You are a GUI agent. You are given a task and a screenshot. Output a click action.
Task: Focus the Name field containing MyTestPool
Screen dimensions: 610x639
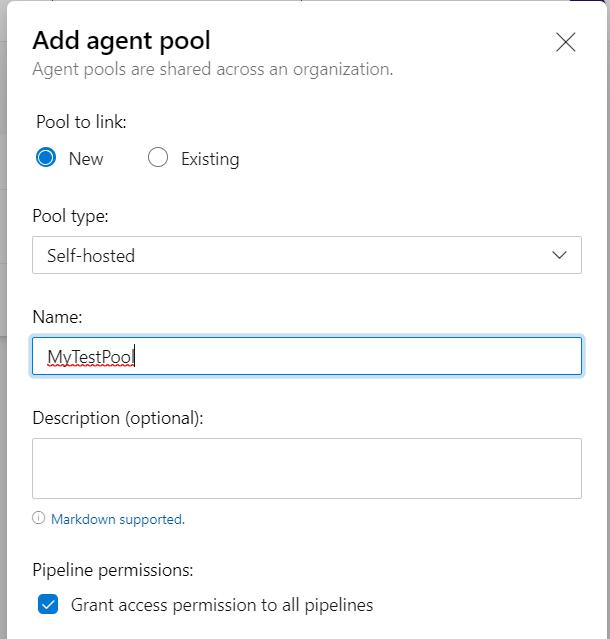click(x=307, y=356)
